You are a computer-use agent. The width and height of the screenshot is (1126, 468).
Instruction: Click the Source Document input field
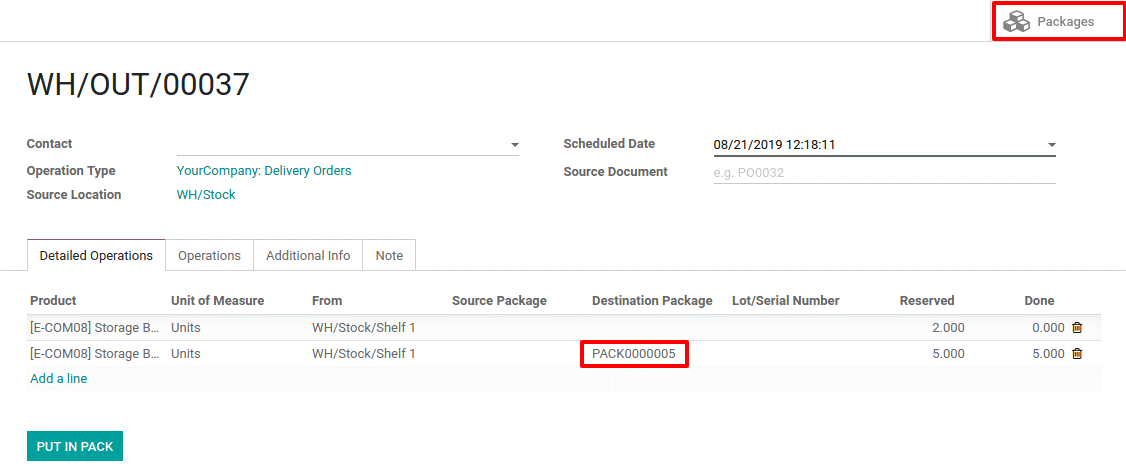[x=885, y=172]
